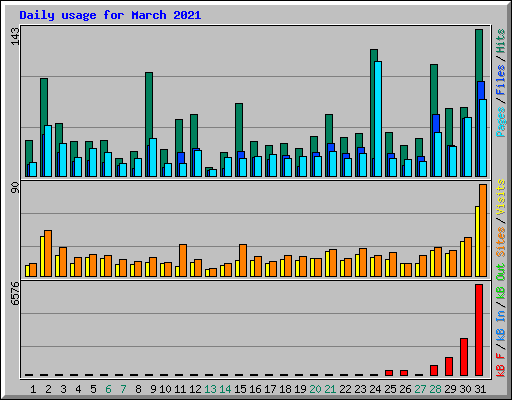512x400 pixels.
Task: Click the Pages legend label
Action: pos(501,122)
